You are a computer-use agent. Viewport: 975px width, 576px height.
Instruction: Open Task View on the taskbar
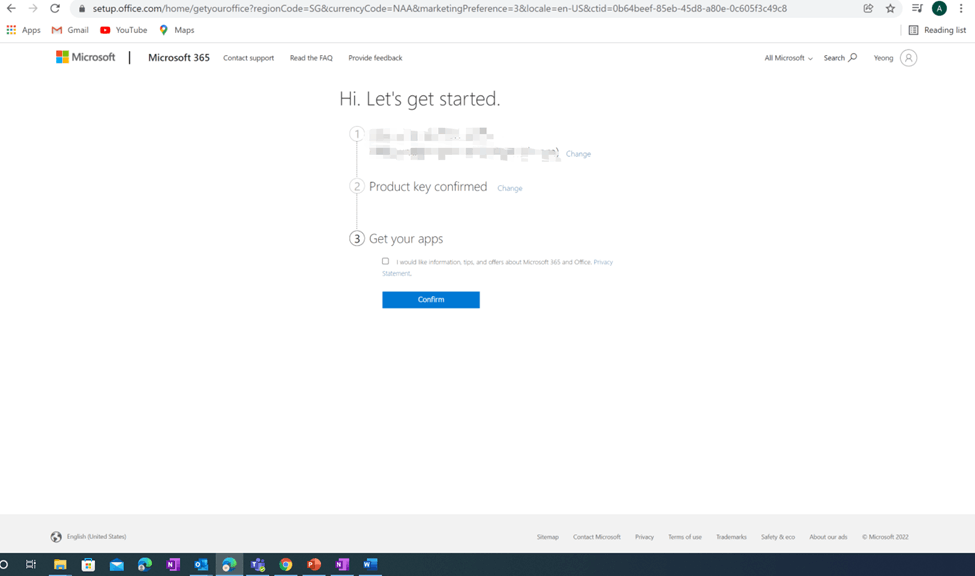pos(30,565)
